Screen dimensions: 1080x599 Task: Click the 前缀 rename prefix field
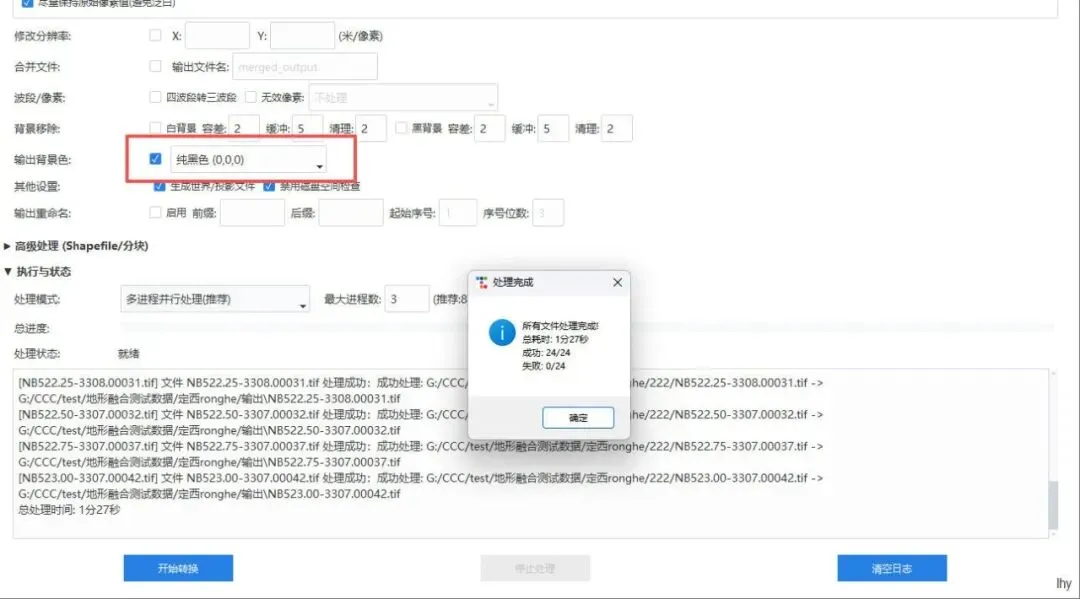(x=252, y=213)
